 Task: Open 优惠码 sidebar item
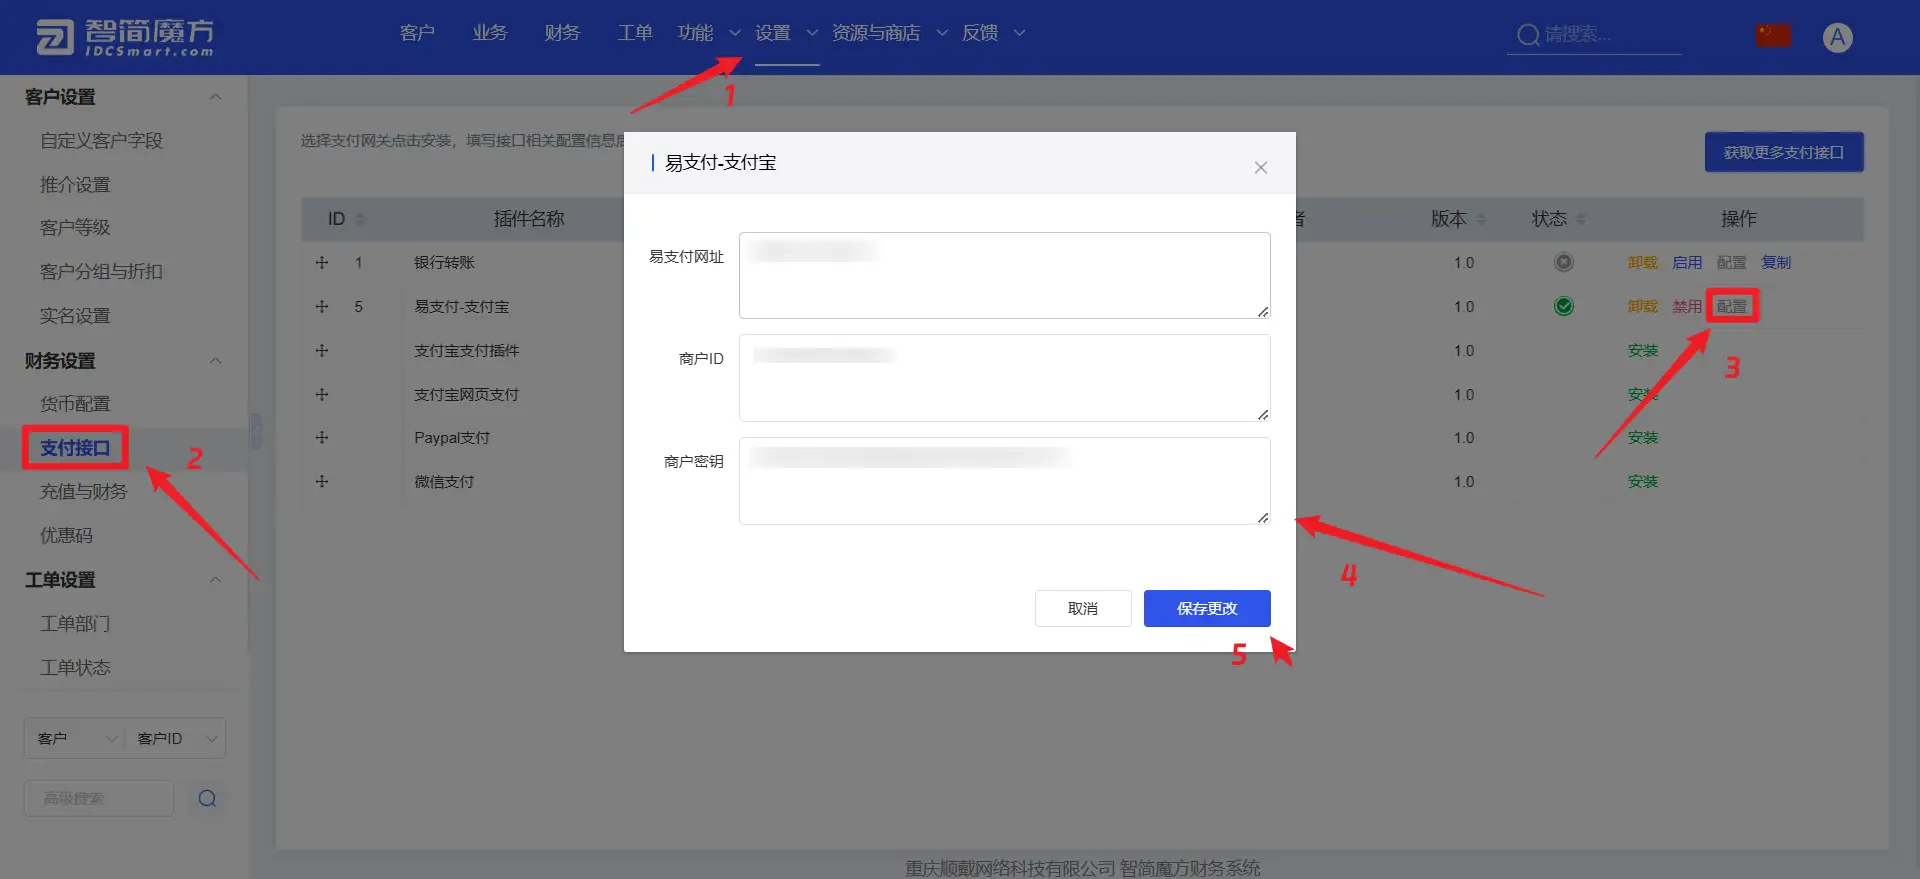click(x=66, y=536)
